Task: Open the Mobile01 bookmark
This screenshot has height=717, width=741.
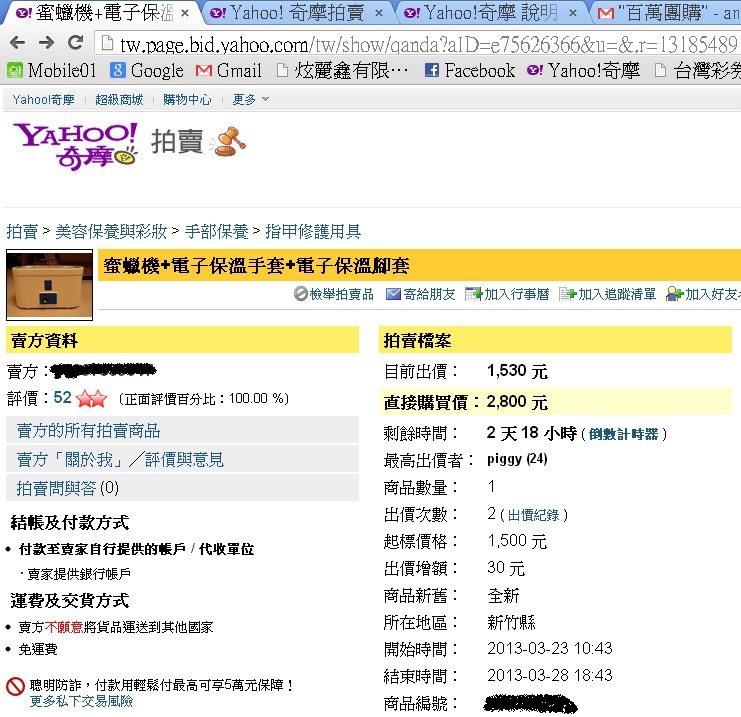Action: (x=52, y=71)
